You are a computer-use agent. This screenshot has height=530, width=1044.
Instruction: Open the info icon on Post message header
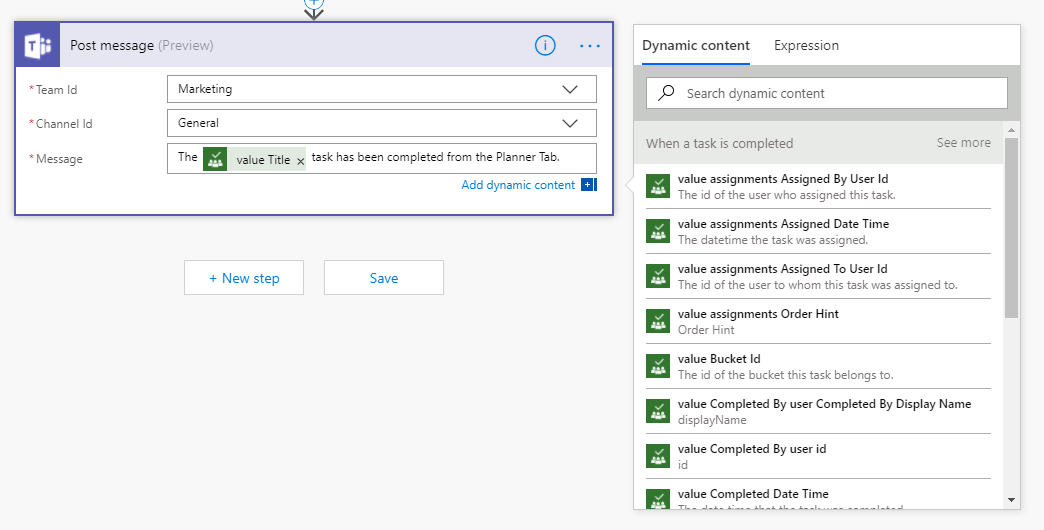pyautogui.click(x=545, y=45)
